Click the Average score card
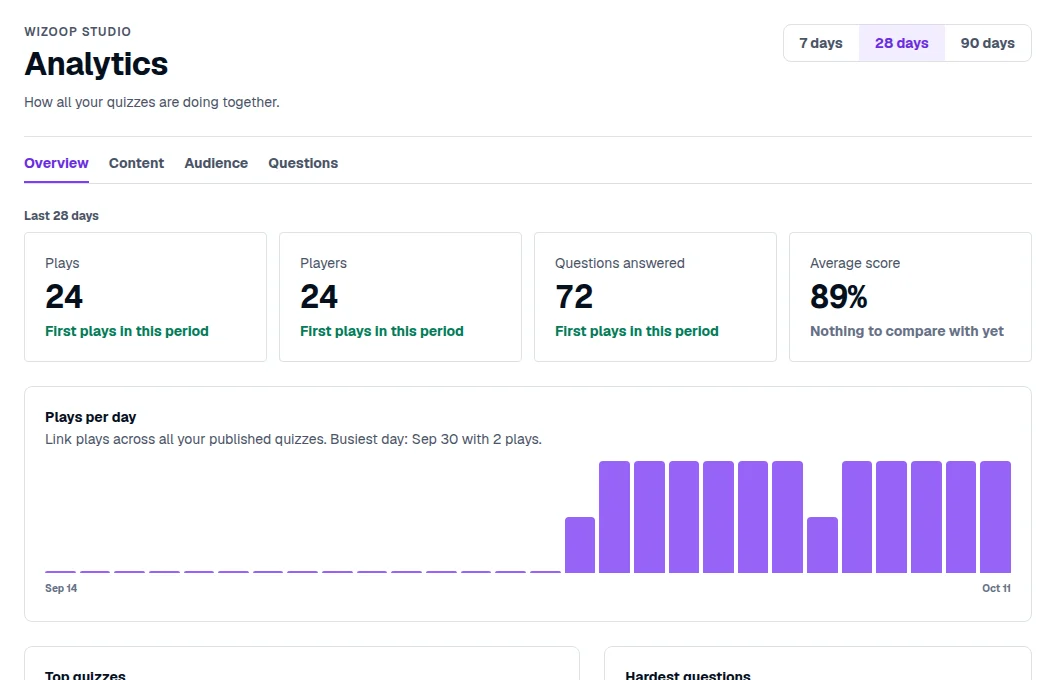The height and width of the screenshot is (680, 1056). 911,297
